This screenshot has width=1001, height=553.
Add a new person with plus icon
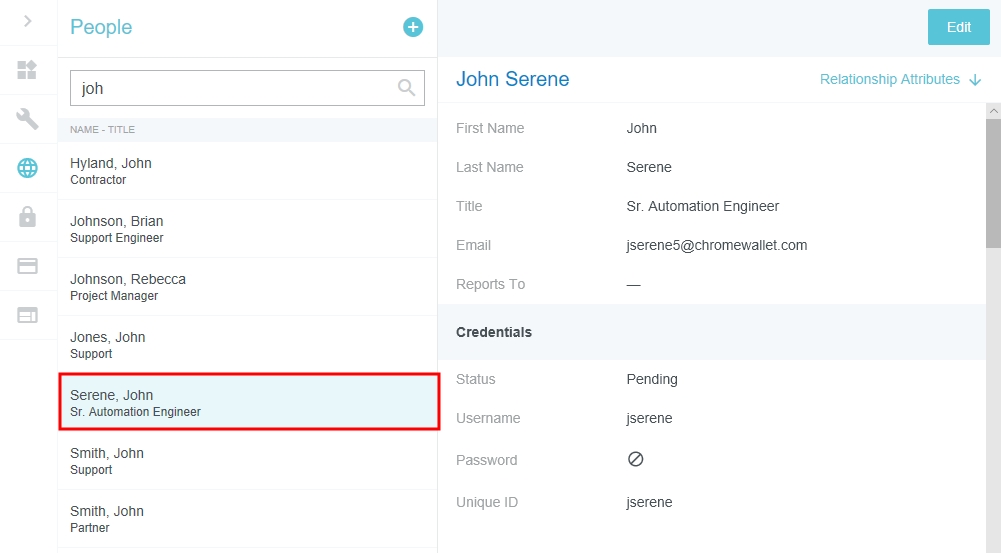(413, 27)
